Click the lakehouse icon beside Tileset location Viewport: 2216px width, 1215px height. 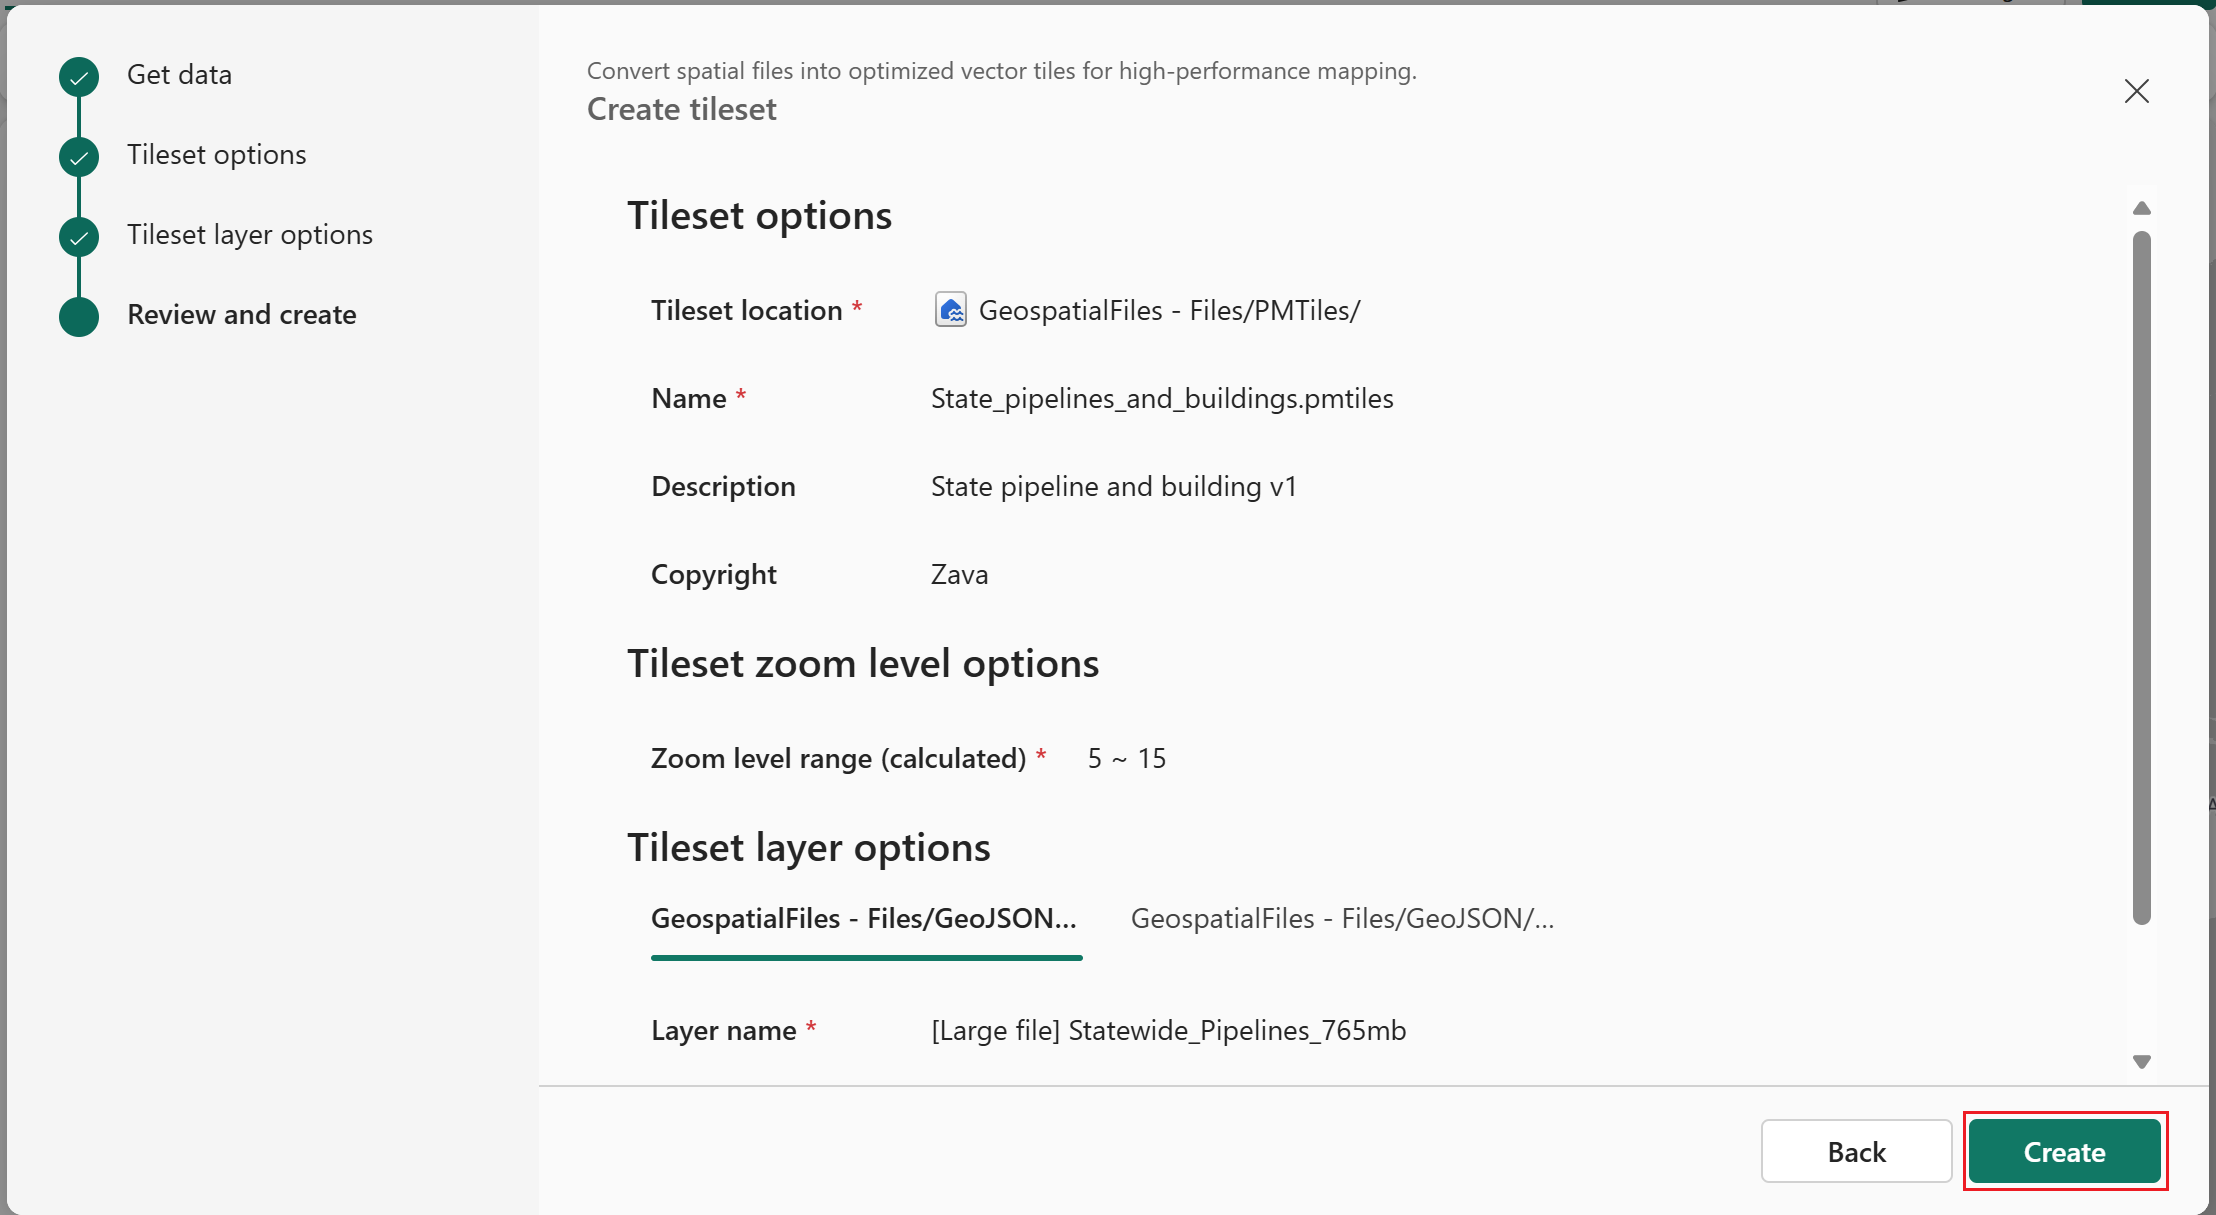pyautogui.click(x=950, y=310)
